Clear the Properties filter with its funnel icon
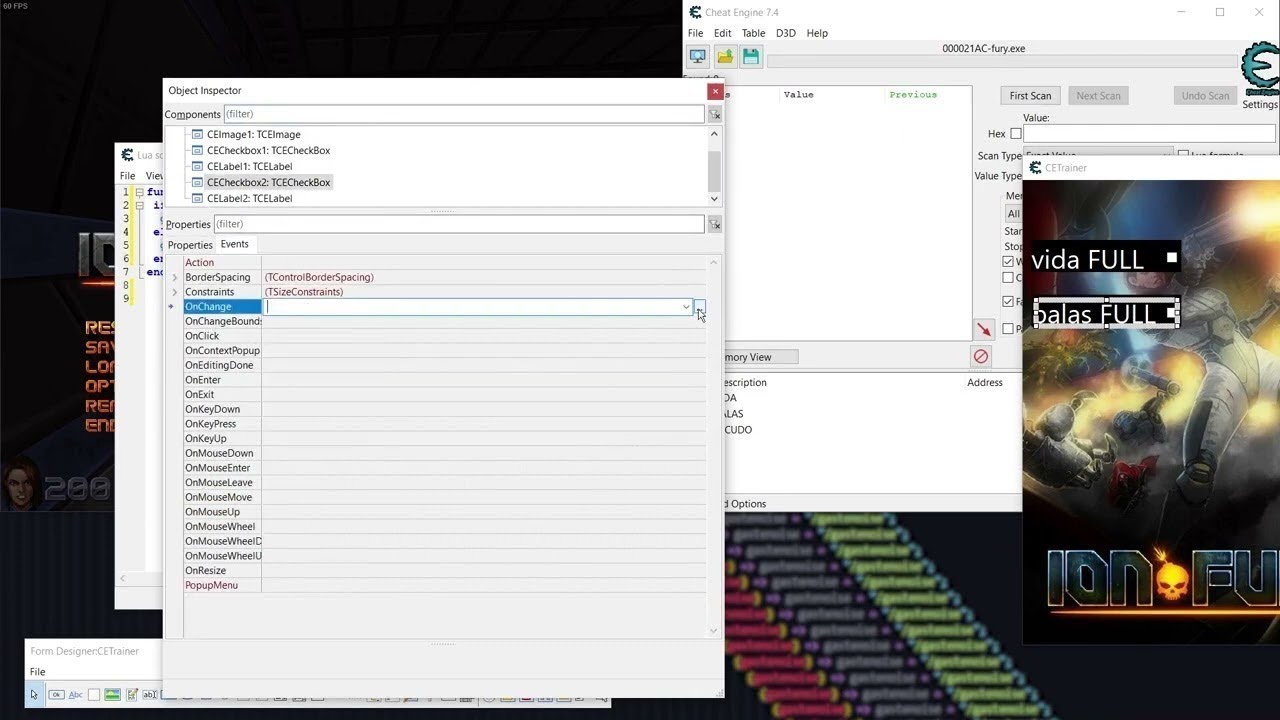This screenshot has width=1280, height=720. click(x=715, y=225)
